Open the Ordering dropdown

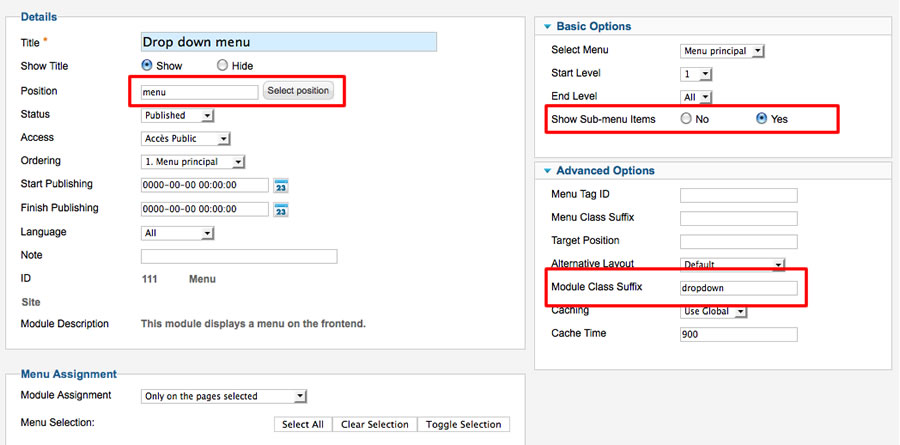point(193,162)
